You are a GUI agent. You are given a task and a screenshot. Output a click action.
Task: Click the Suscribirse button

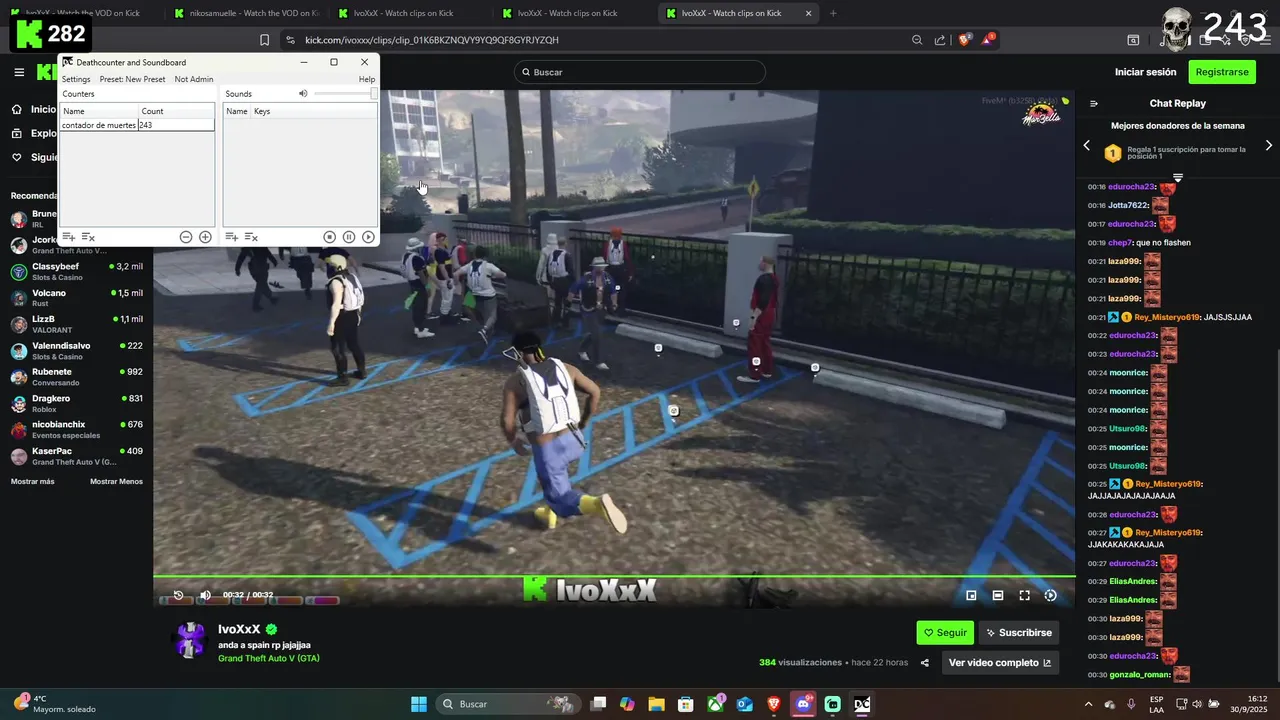pos(1019,632)
